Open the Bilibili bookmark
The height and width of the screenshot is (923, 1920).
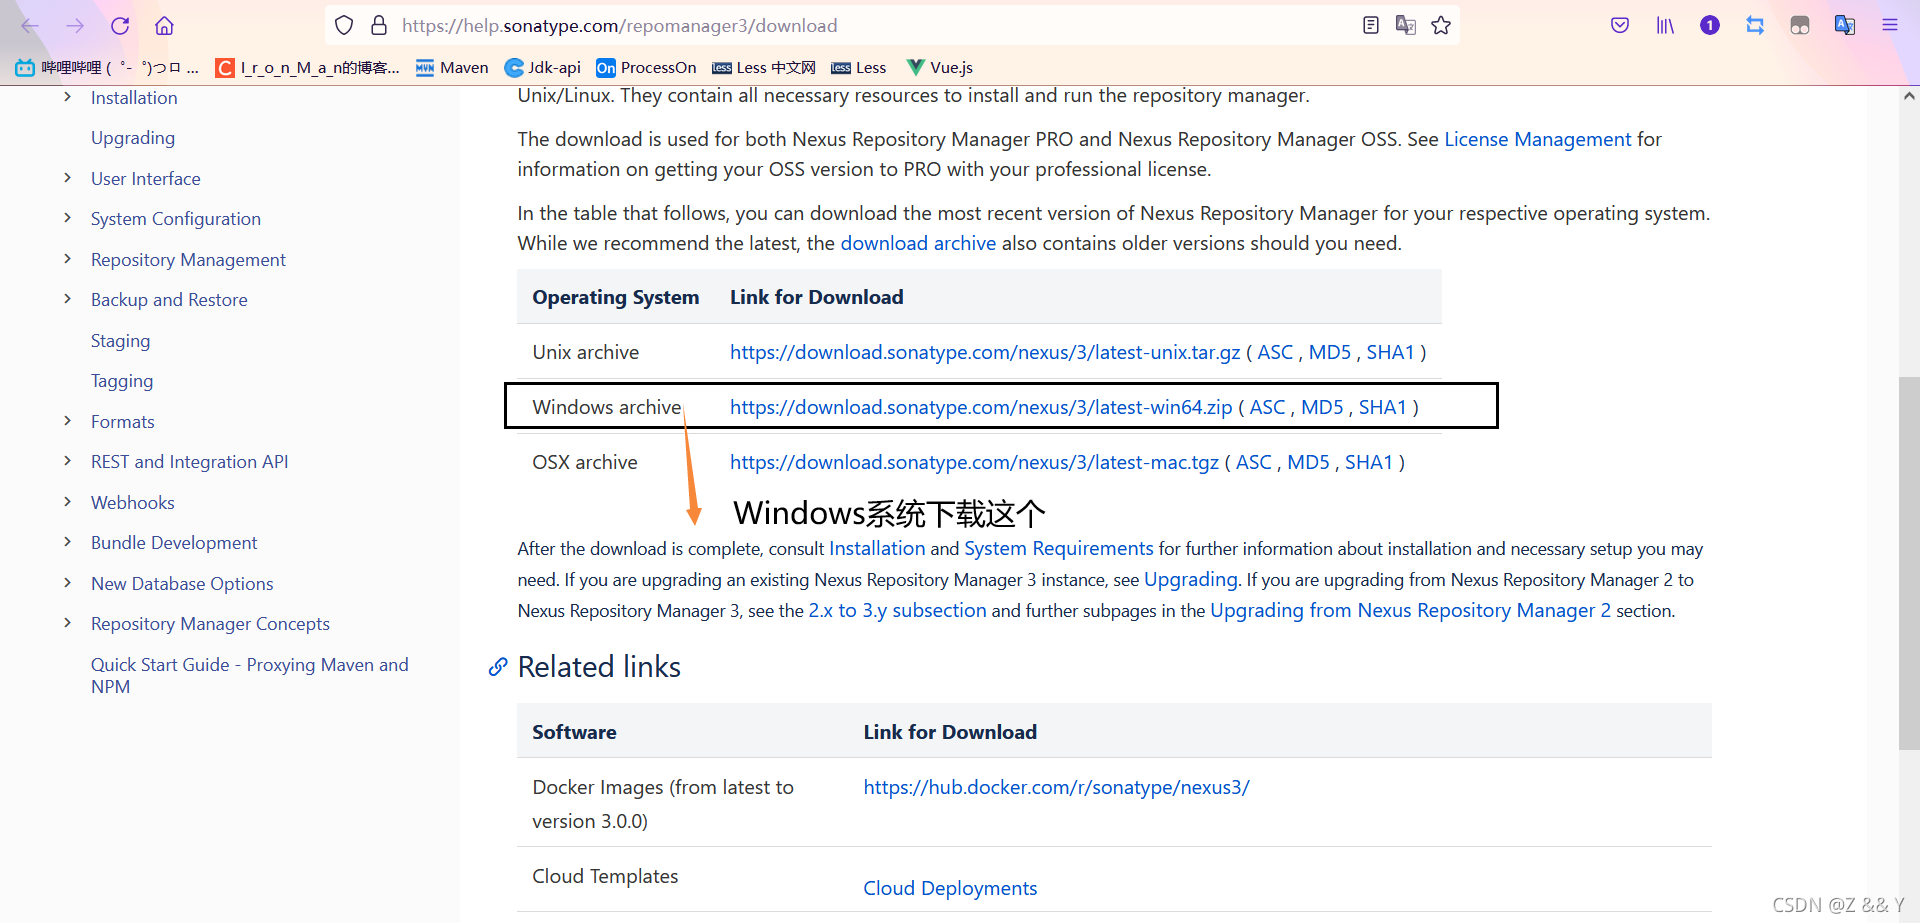(107, 68)
